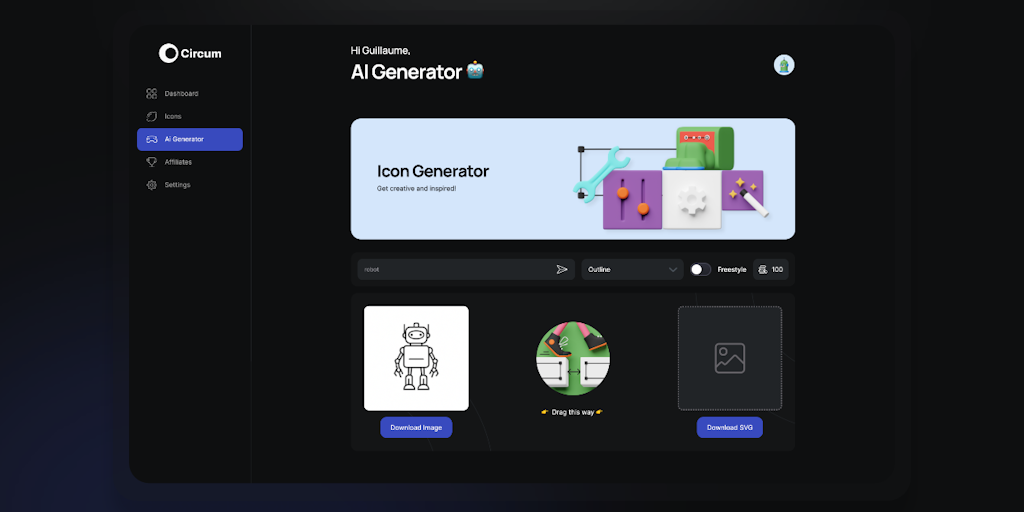Click the Dashboard grid icon
The image size is (1024, 512).
click(x=152, y=93)
